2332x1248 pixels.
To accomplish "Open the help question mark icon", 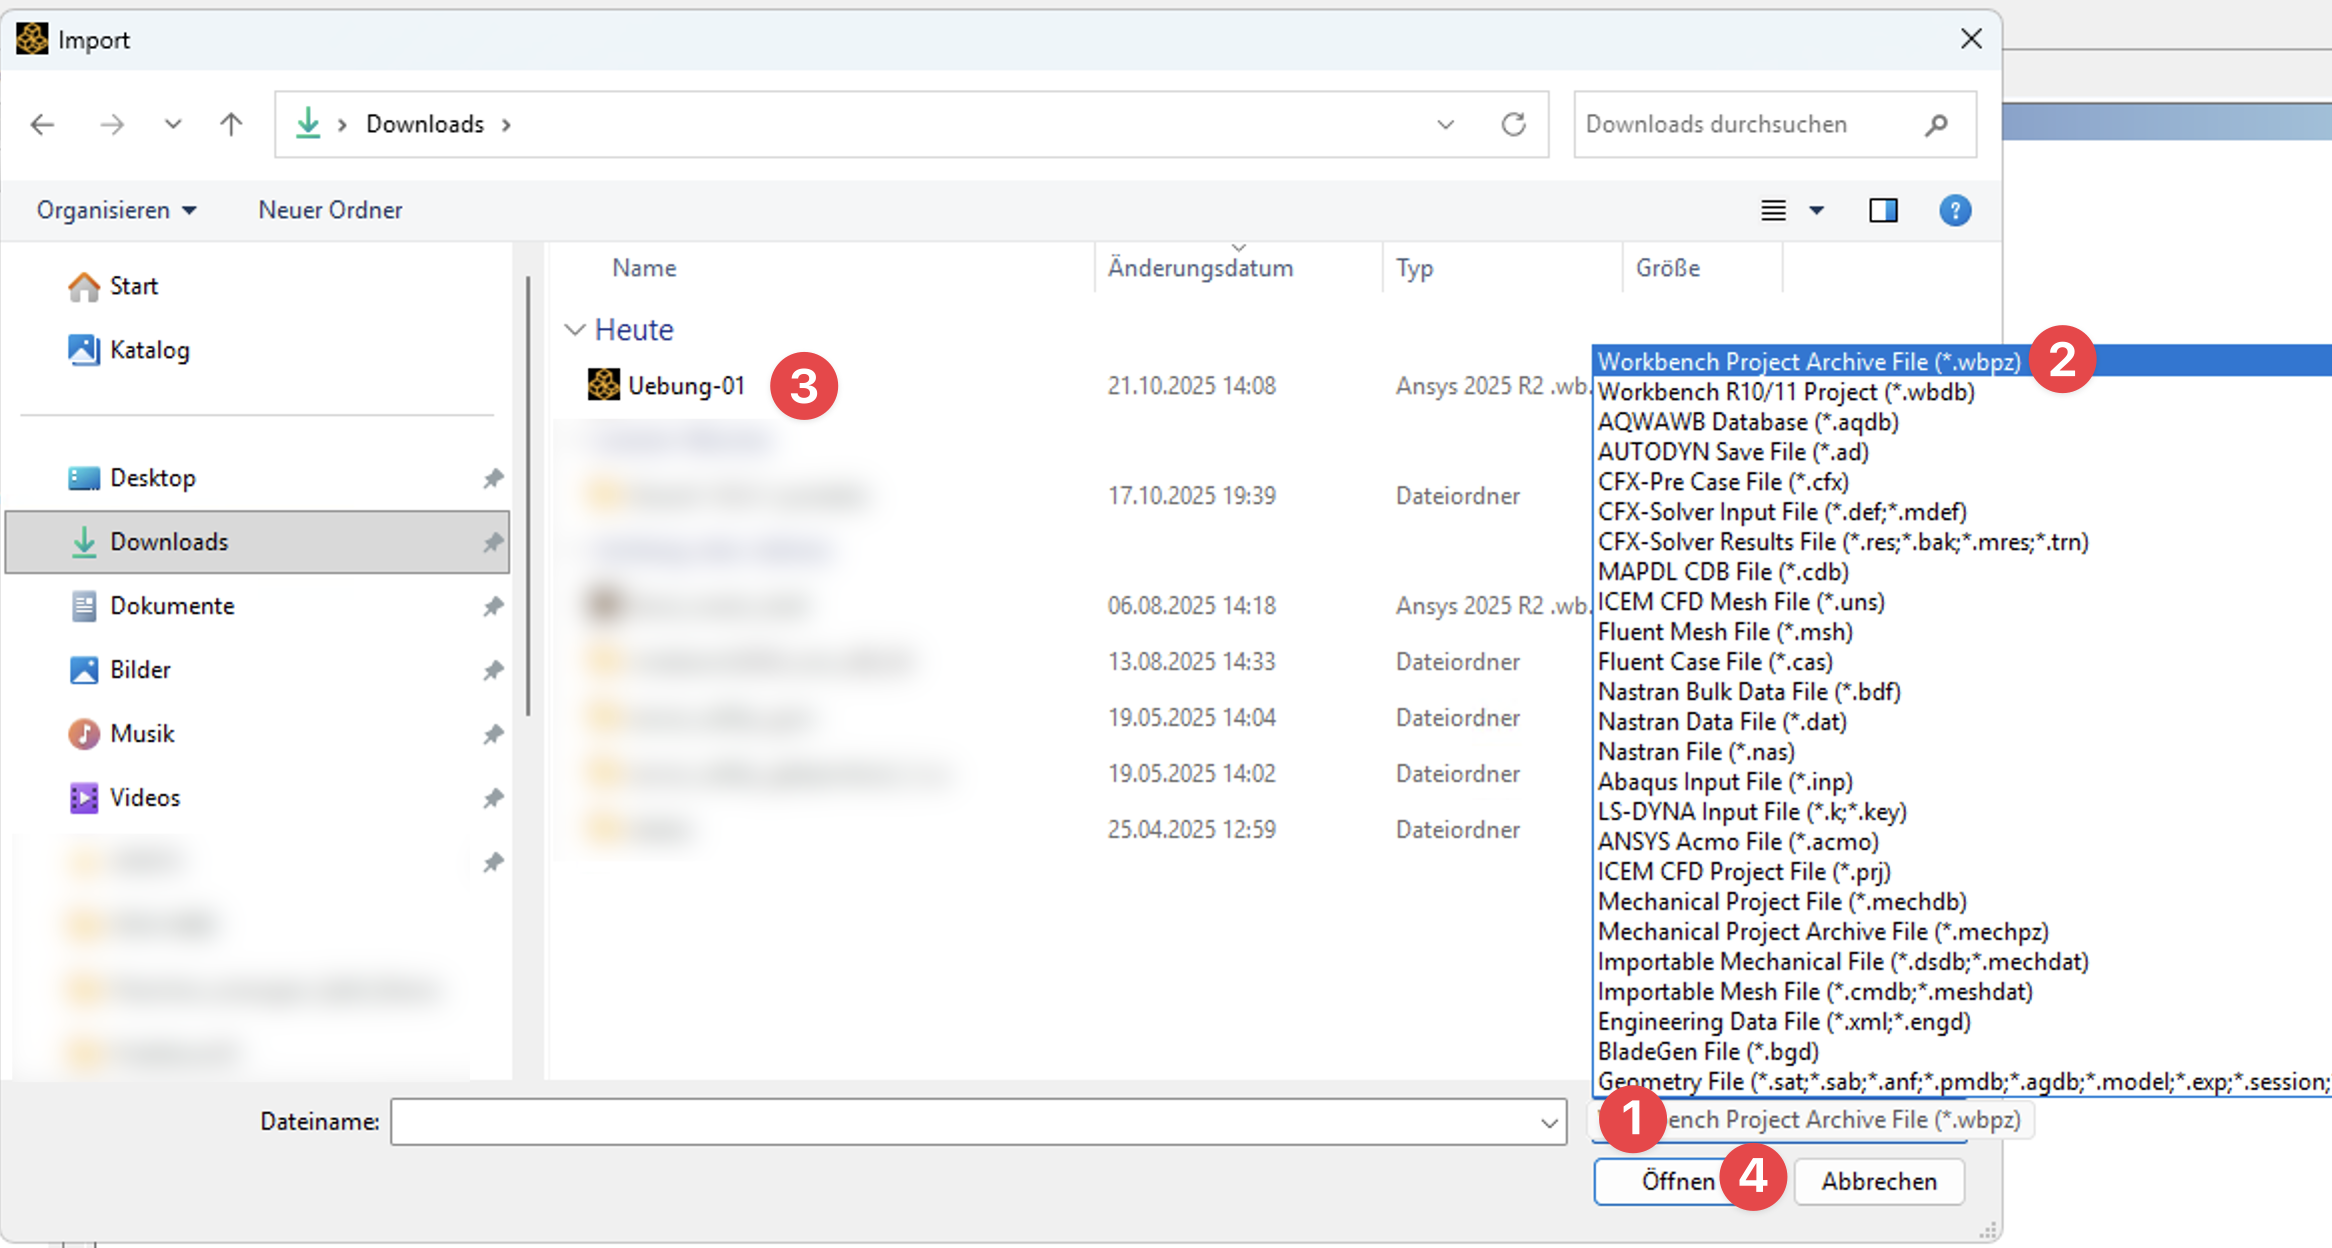I will click(1955, 210).
